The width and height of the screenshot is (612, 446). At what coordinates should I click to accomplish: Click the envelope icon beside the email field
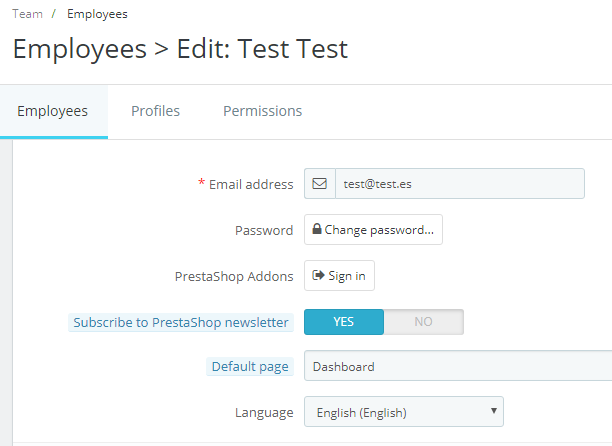[320, 184]
